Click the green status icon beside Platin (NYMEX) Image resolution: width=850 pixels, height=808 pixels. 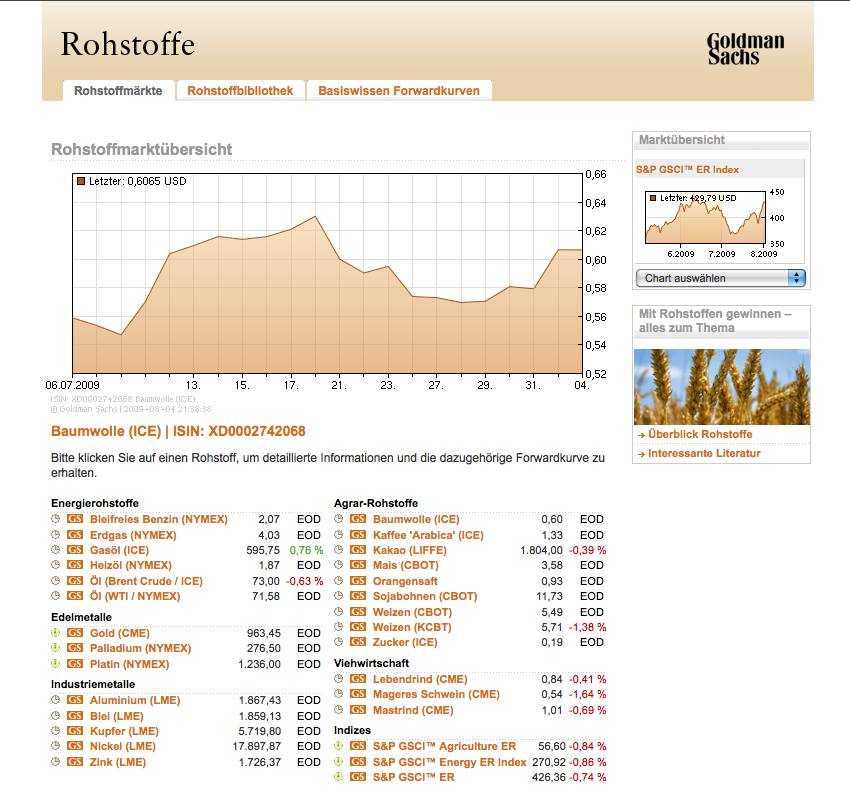[55, 663]
